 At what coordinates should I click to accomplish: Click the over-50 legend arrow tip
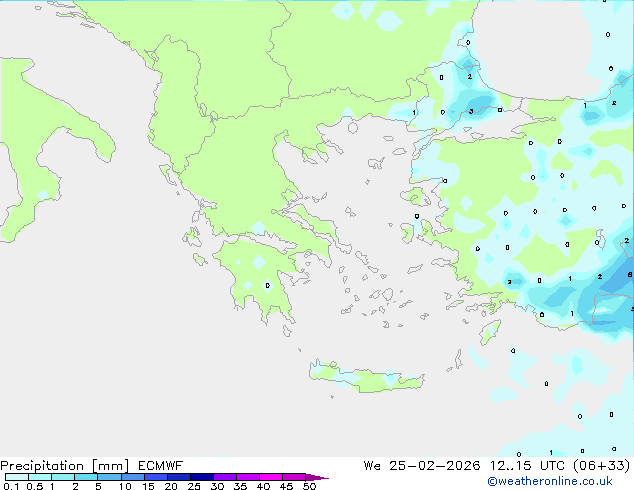tap(317, 477)
